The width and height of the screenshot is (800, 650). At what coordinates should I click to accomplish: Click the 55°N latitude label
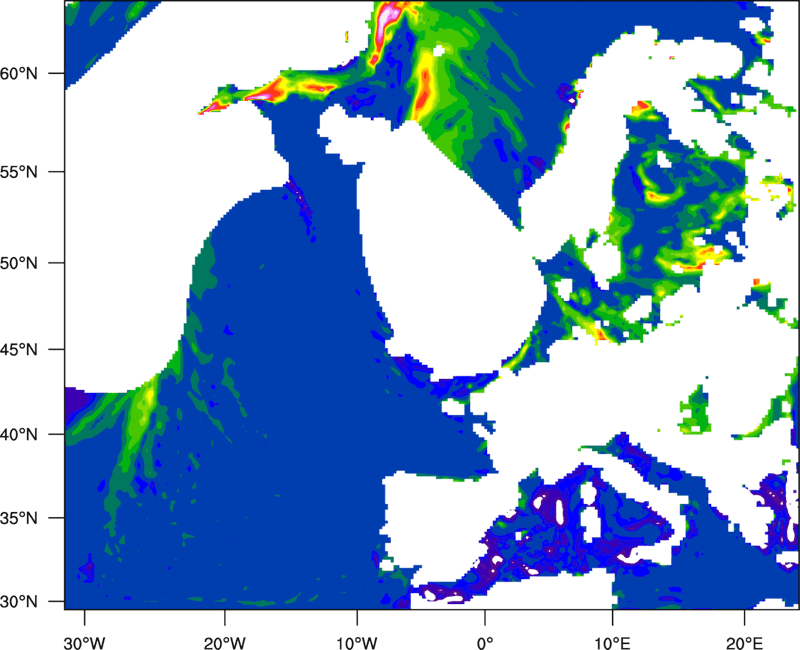pos(19,172)
